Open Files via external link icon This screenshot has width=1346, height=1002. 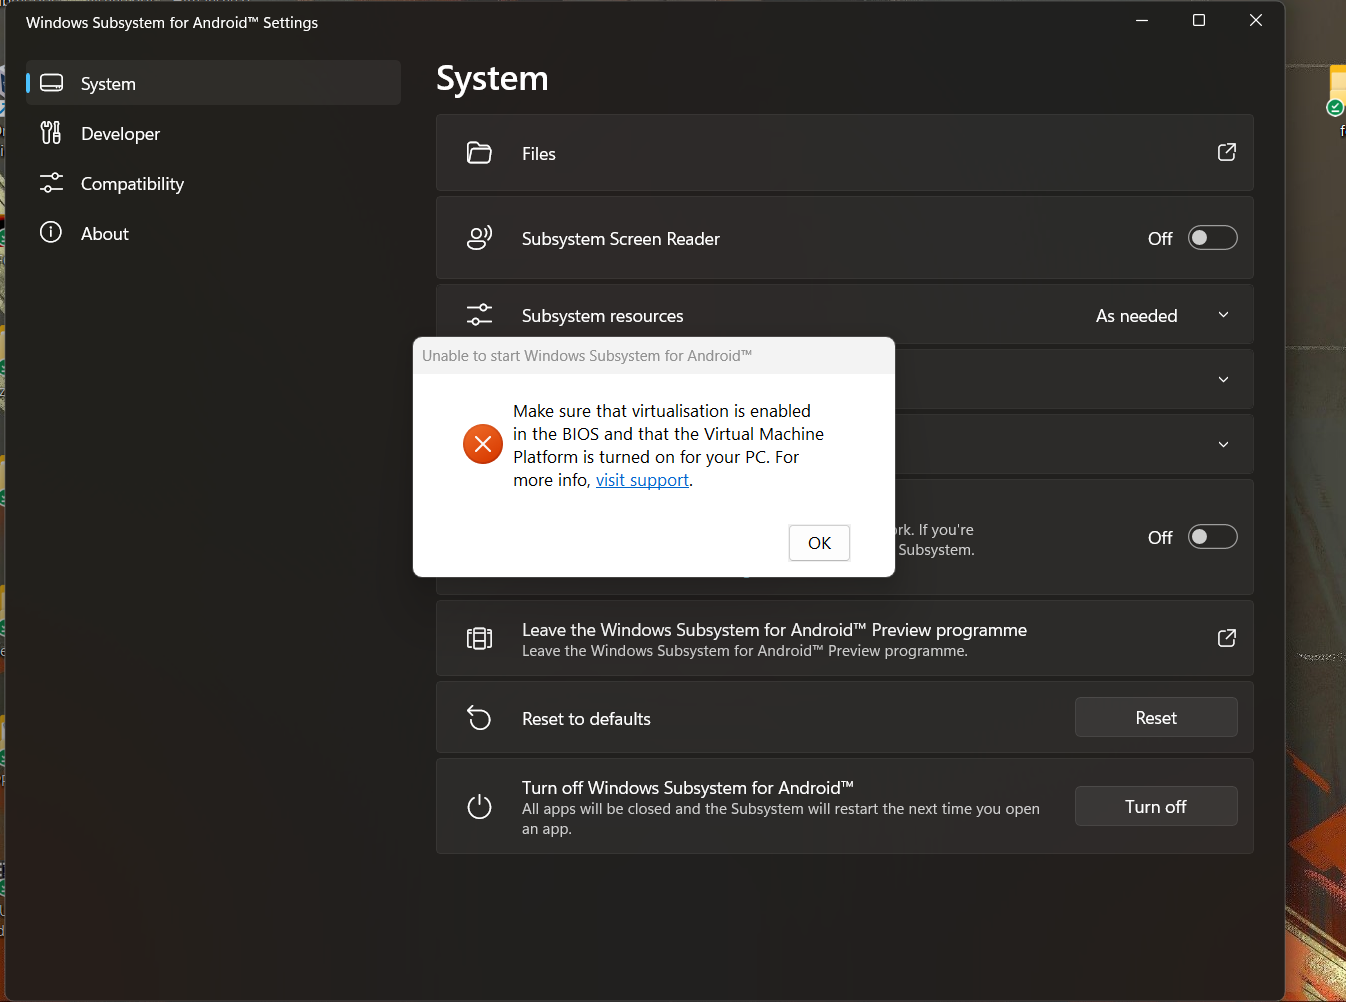1227,152
